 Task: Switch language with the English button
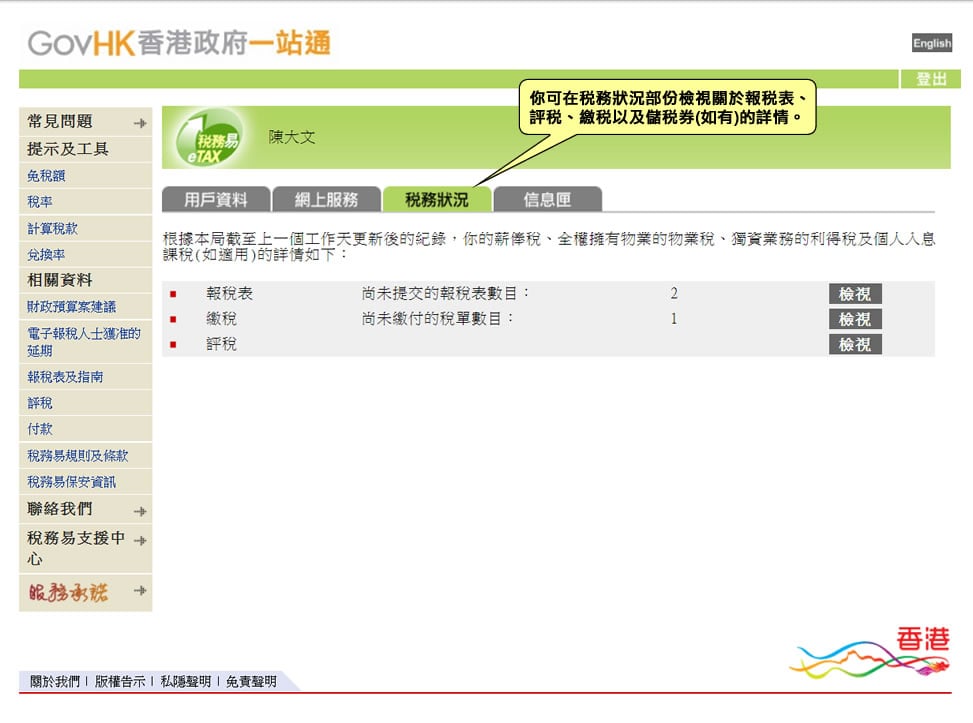coord(931,43)
